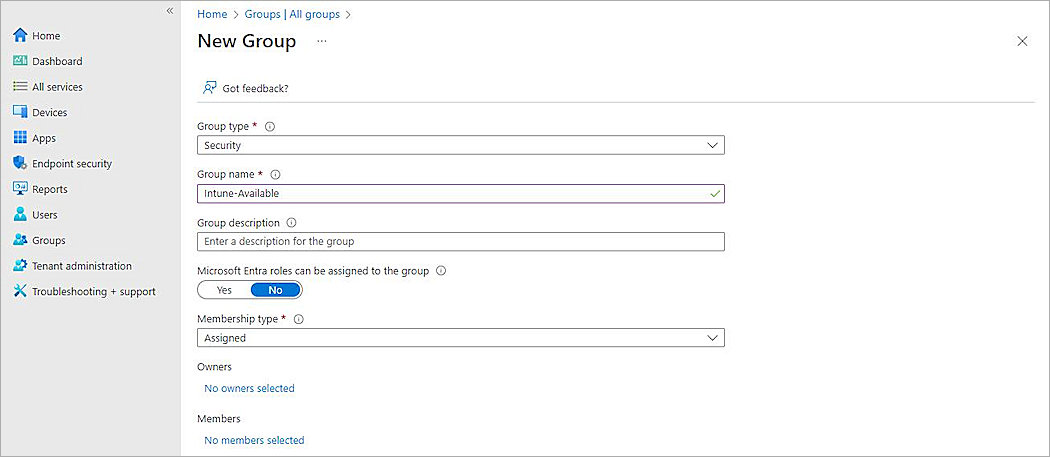
Task: Open the Group type dropdown
Action: [x=461, y=145]
